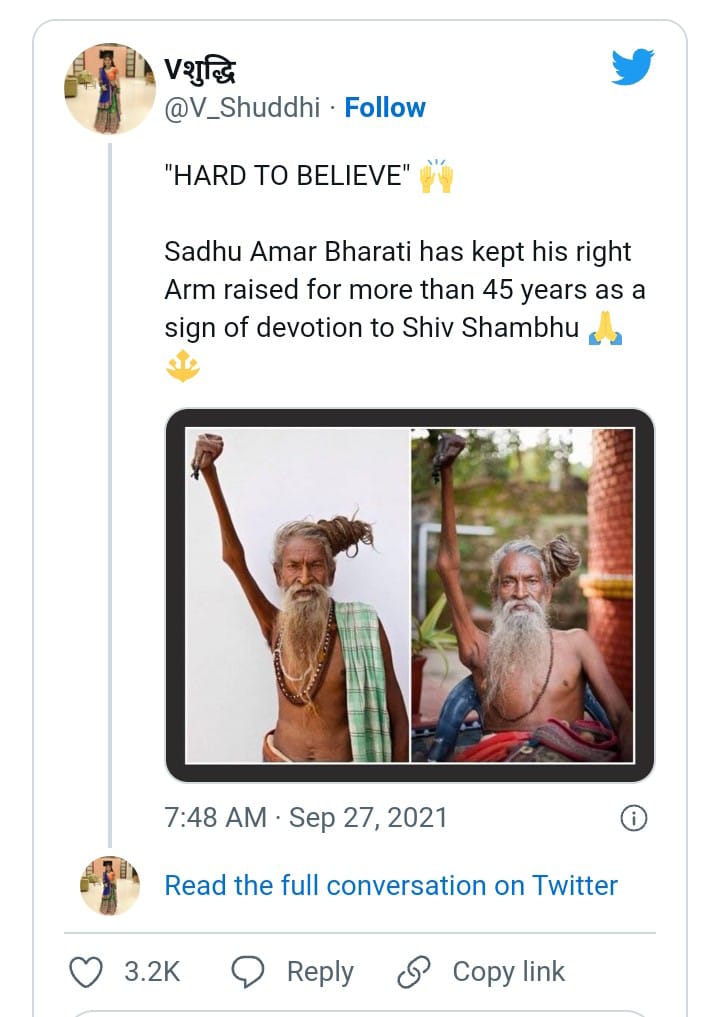This screenshot has width=720, height=1017.
Task: Open the @V_Shuddhi handle link
Action: pyautogui.click(x=242, y=108)
